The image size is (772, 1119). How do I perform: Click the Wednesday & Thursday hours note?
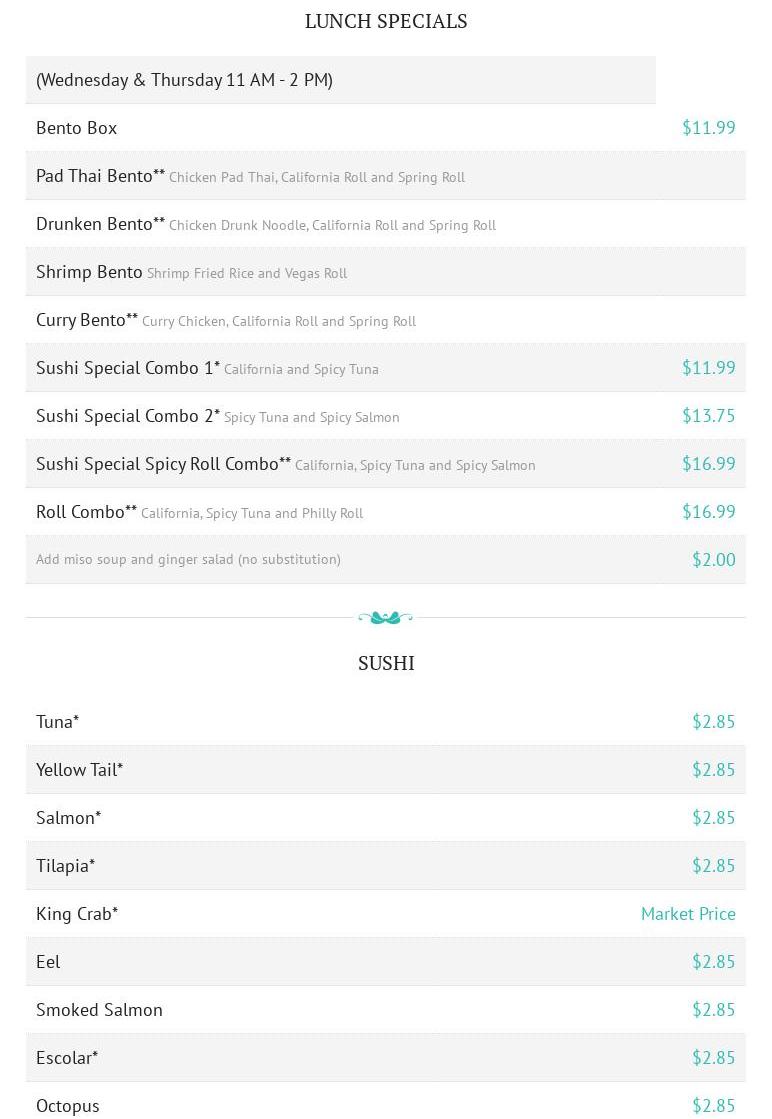(x=184, y=80)
